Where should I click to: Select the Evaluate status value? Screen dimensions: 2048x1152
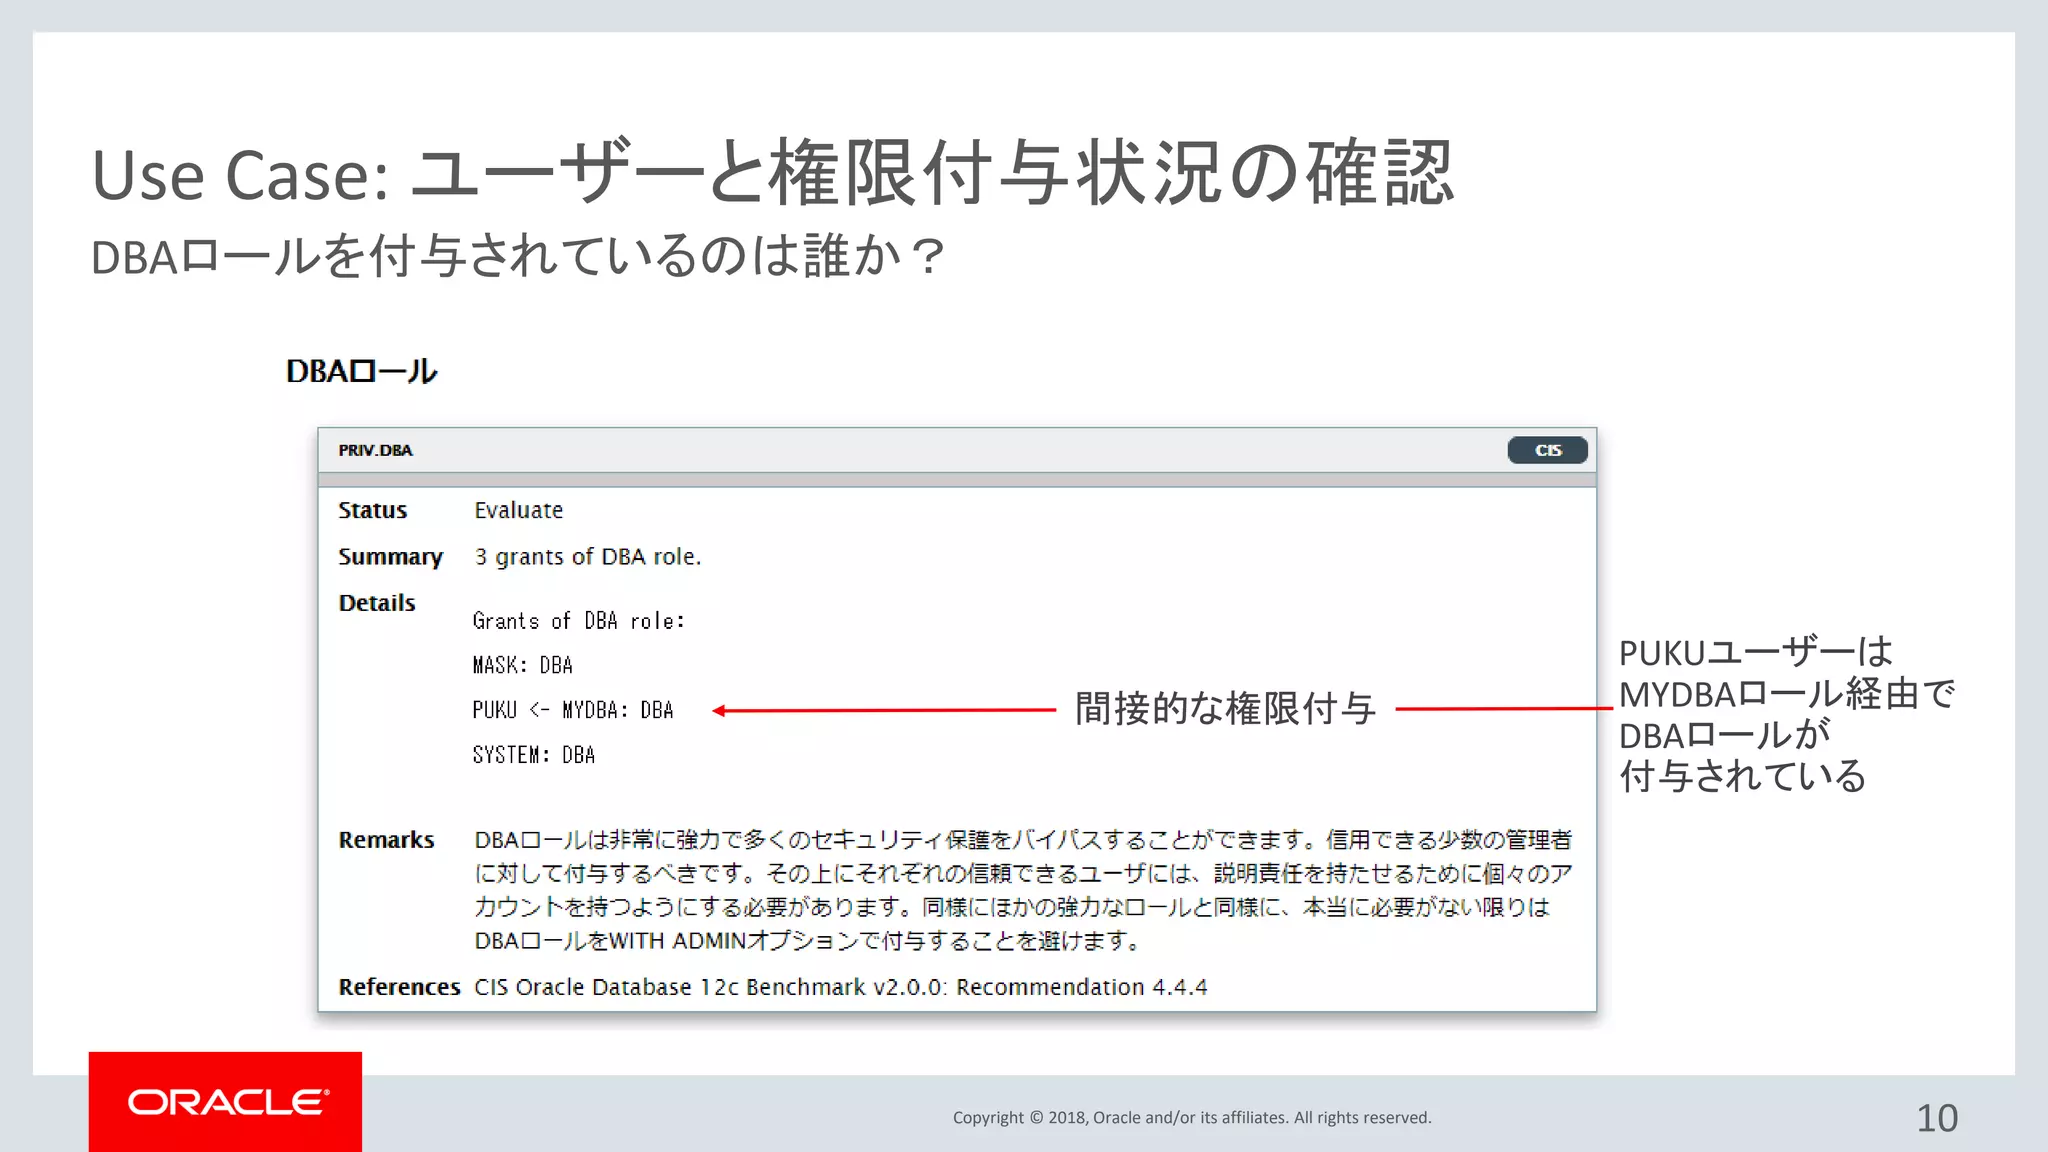(518, 510)
